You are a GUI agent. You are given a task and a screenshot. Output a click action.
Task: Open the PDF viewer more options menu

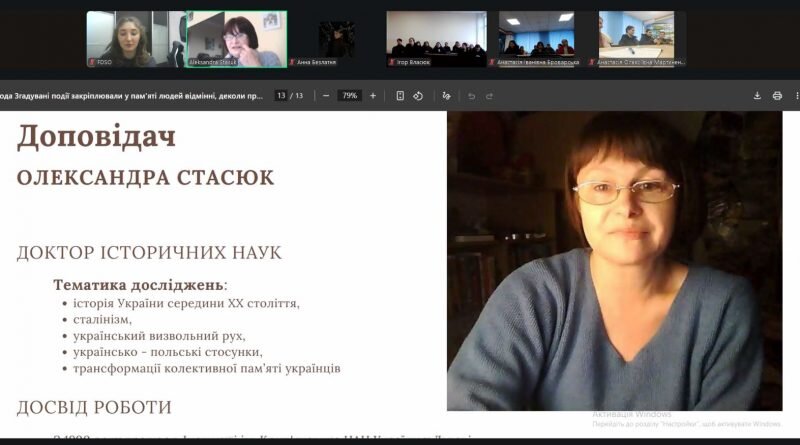796,95
